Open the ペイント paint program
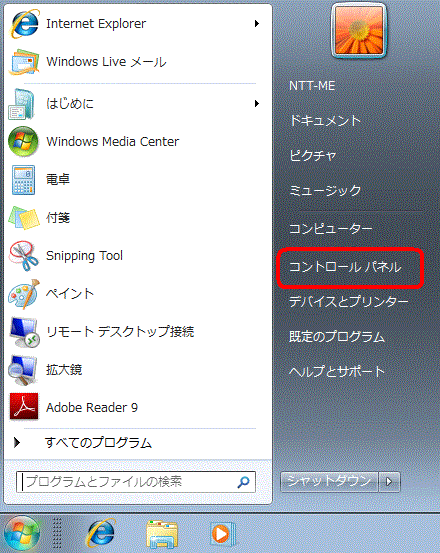This screenshot has width=440, height=553. 134,294
